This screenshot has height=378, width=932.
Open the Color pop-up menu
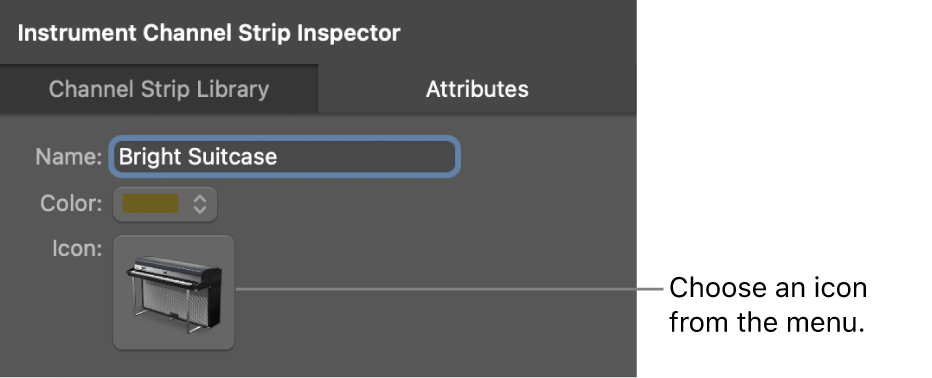pyautogui.click(x=165, y=204)
